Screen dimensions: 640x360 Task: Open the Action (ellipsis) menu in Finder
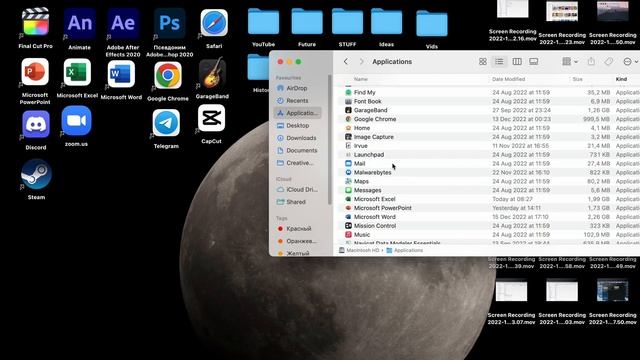point(630,62)
